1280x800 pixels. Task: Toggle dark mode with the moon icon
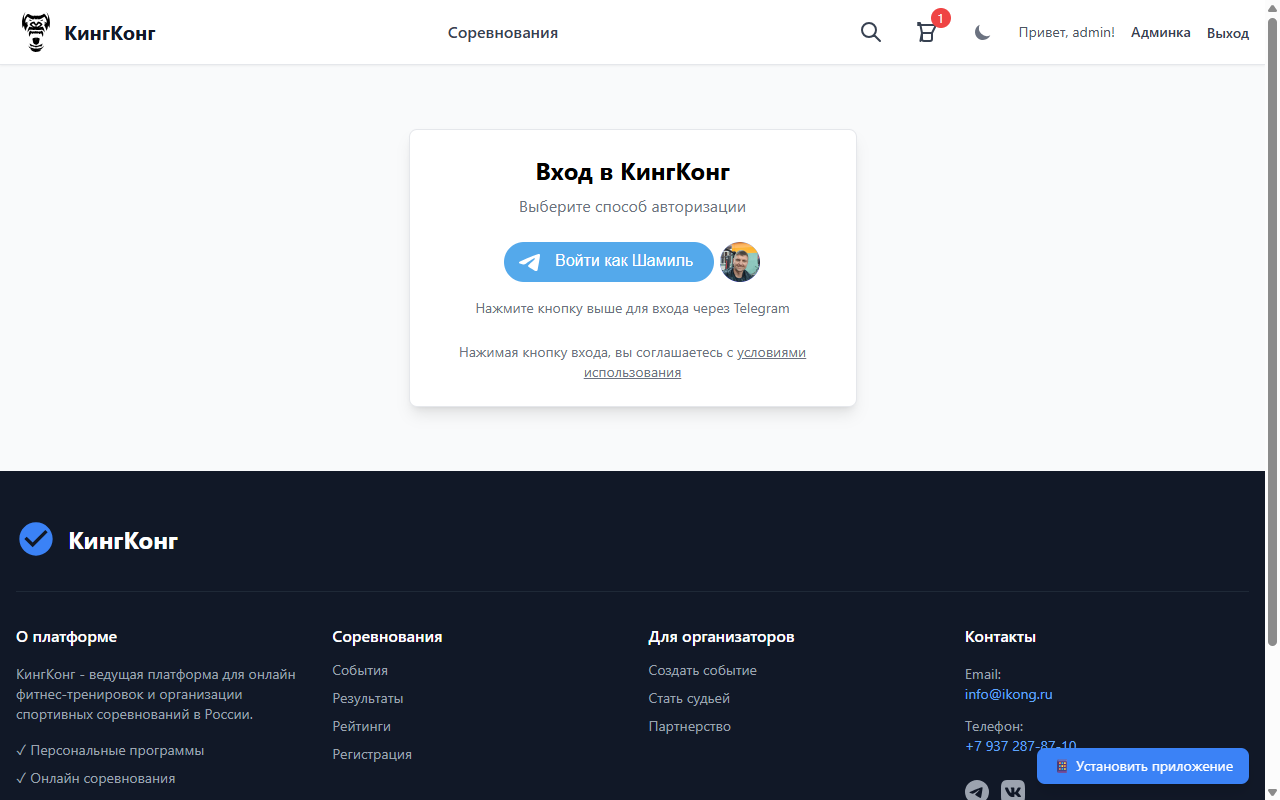(x=981, y=32)
